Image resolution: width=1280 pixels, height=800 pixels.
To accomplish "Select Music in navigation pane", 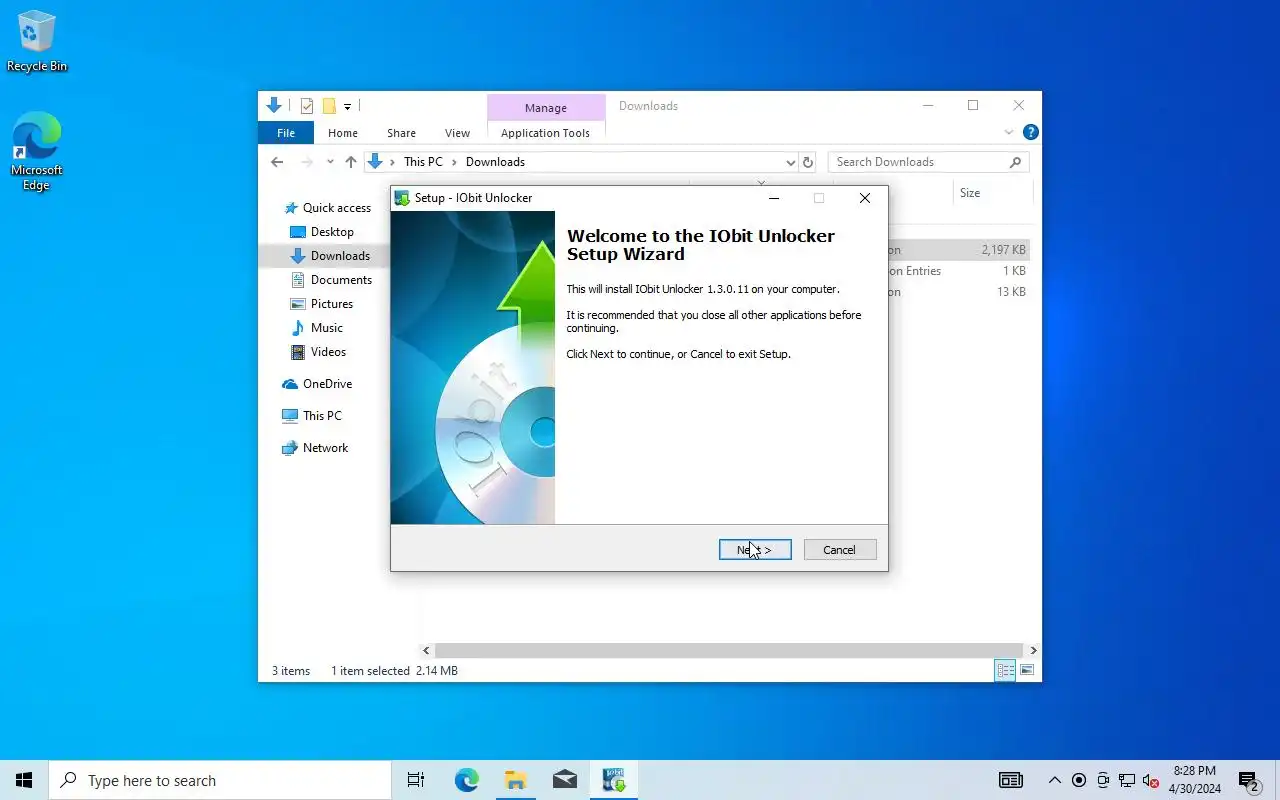I will [x=326, y=328].
